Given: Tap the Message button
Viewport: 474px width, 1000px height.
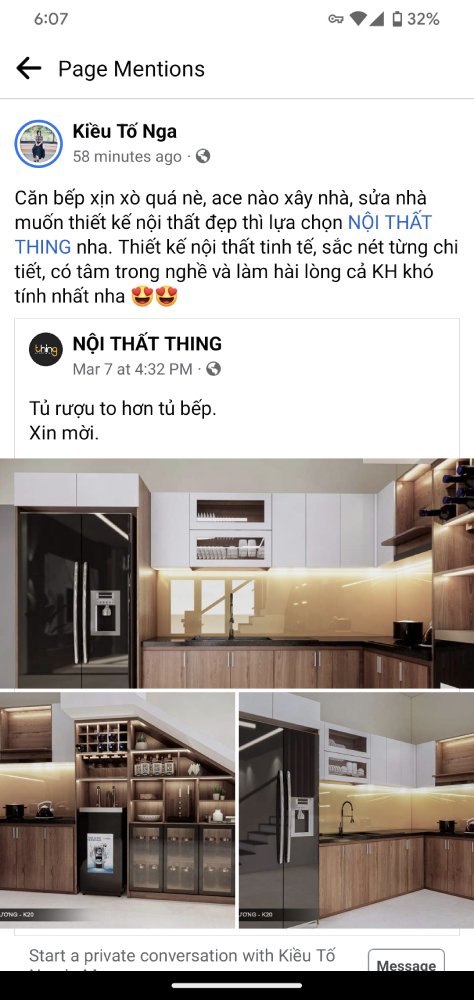Looking at the screenshot, I should 406,961.
